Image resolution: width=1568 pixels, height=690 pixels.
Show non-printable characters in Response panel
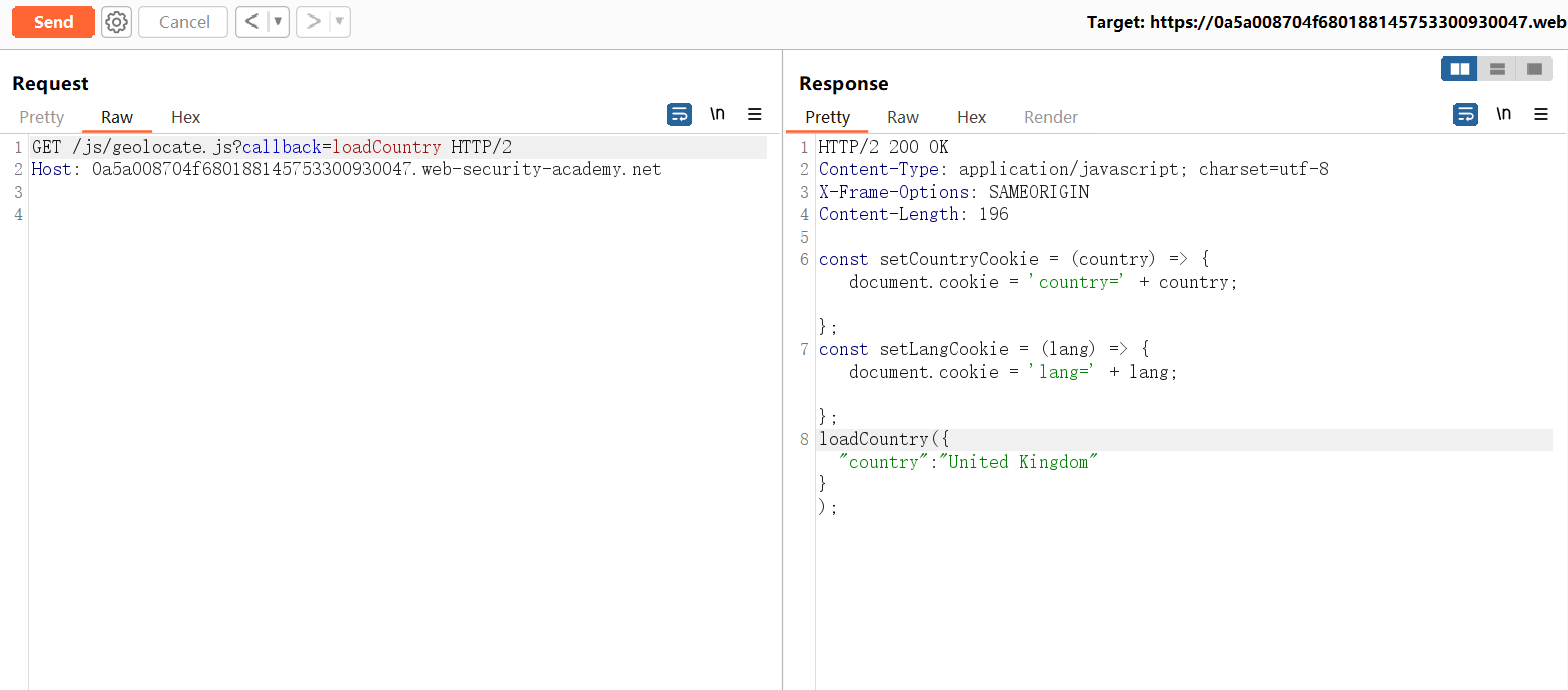tap(1503, 114)
